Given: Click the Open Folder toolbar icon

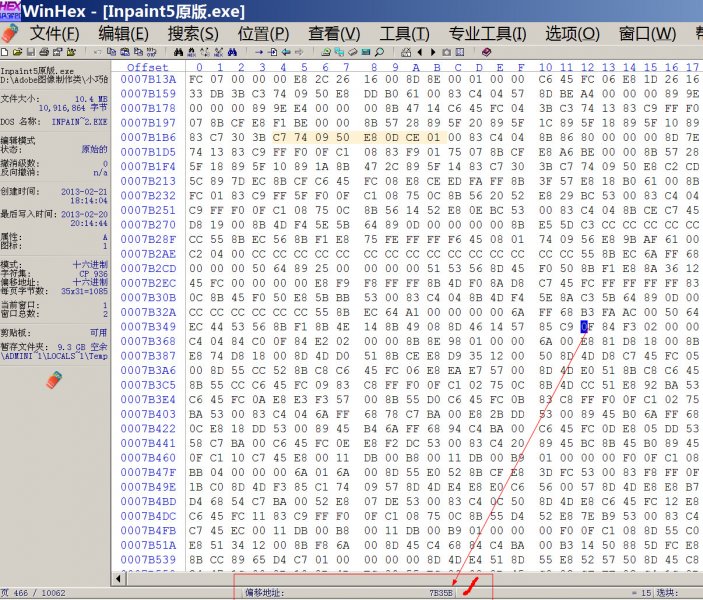Looking at the screenshot, I should click(x=71, y=52).
